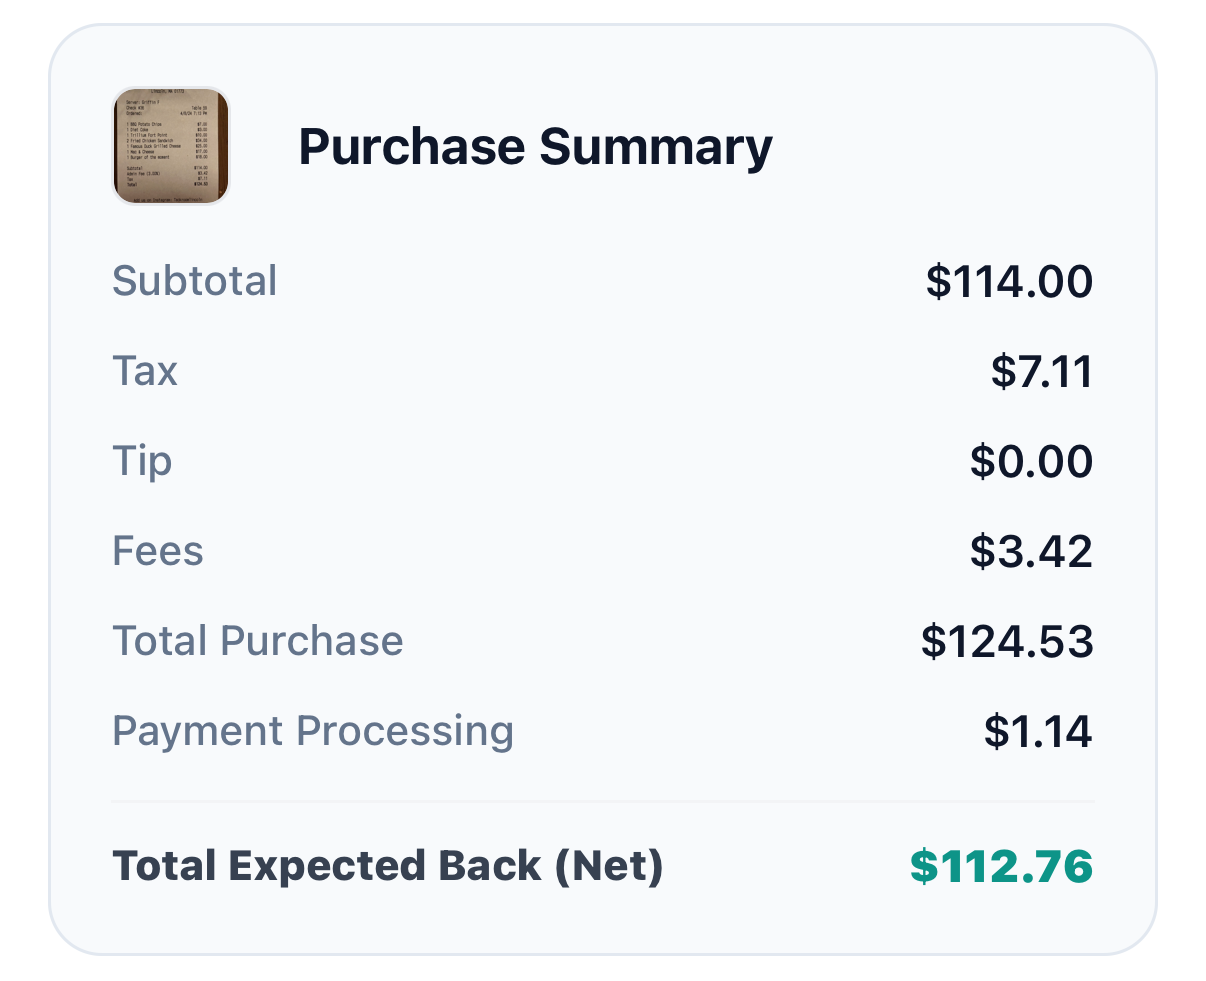The height and width of the screenshot is (981, 1206).
Task: Click the receipt thumbnail image
Action: (x=170, y=147)
